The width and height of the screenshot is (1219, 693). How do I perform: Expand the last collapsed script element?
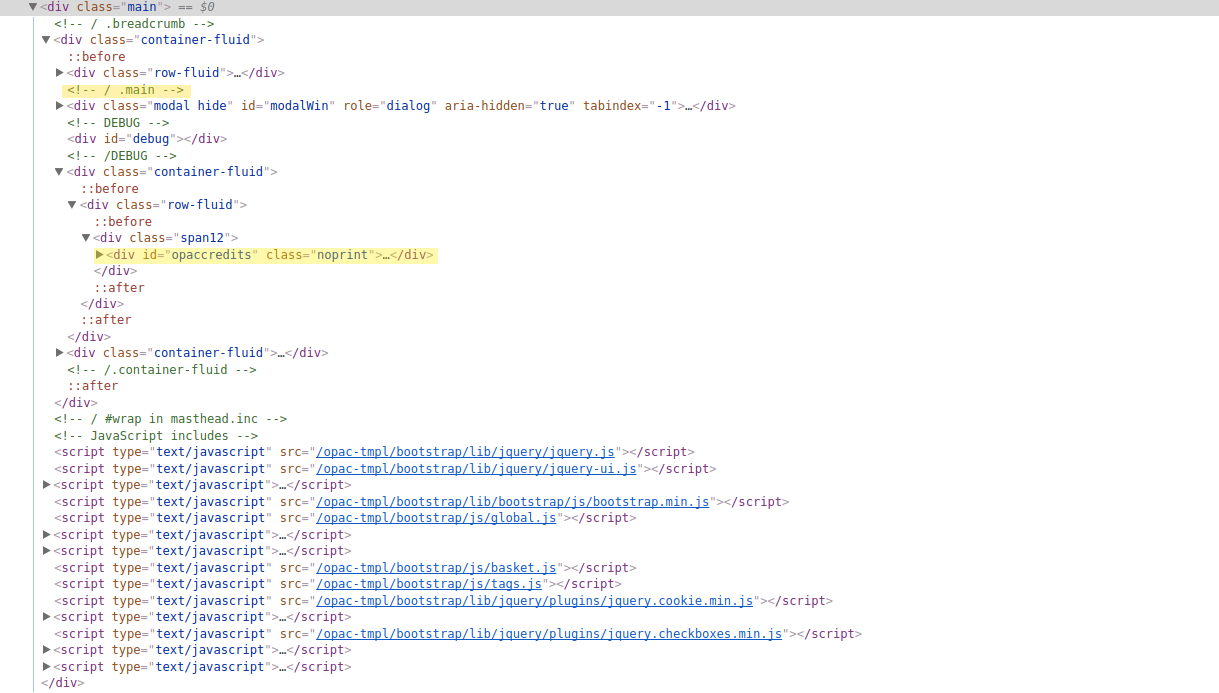tap(47, 667)
